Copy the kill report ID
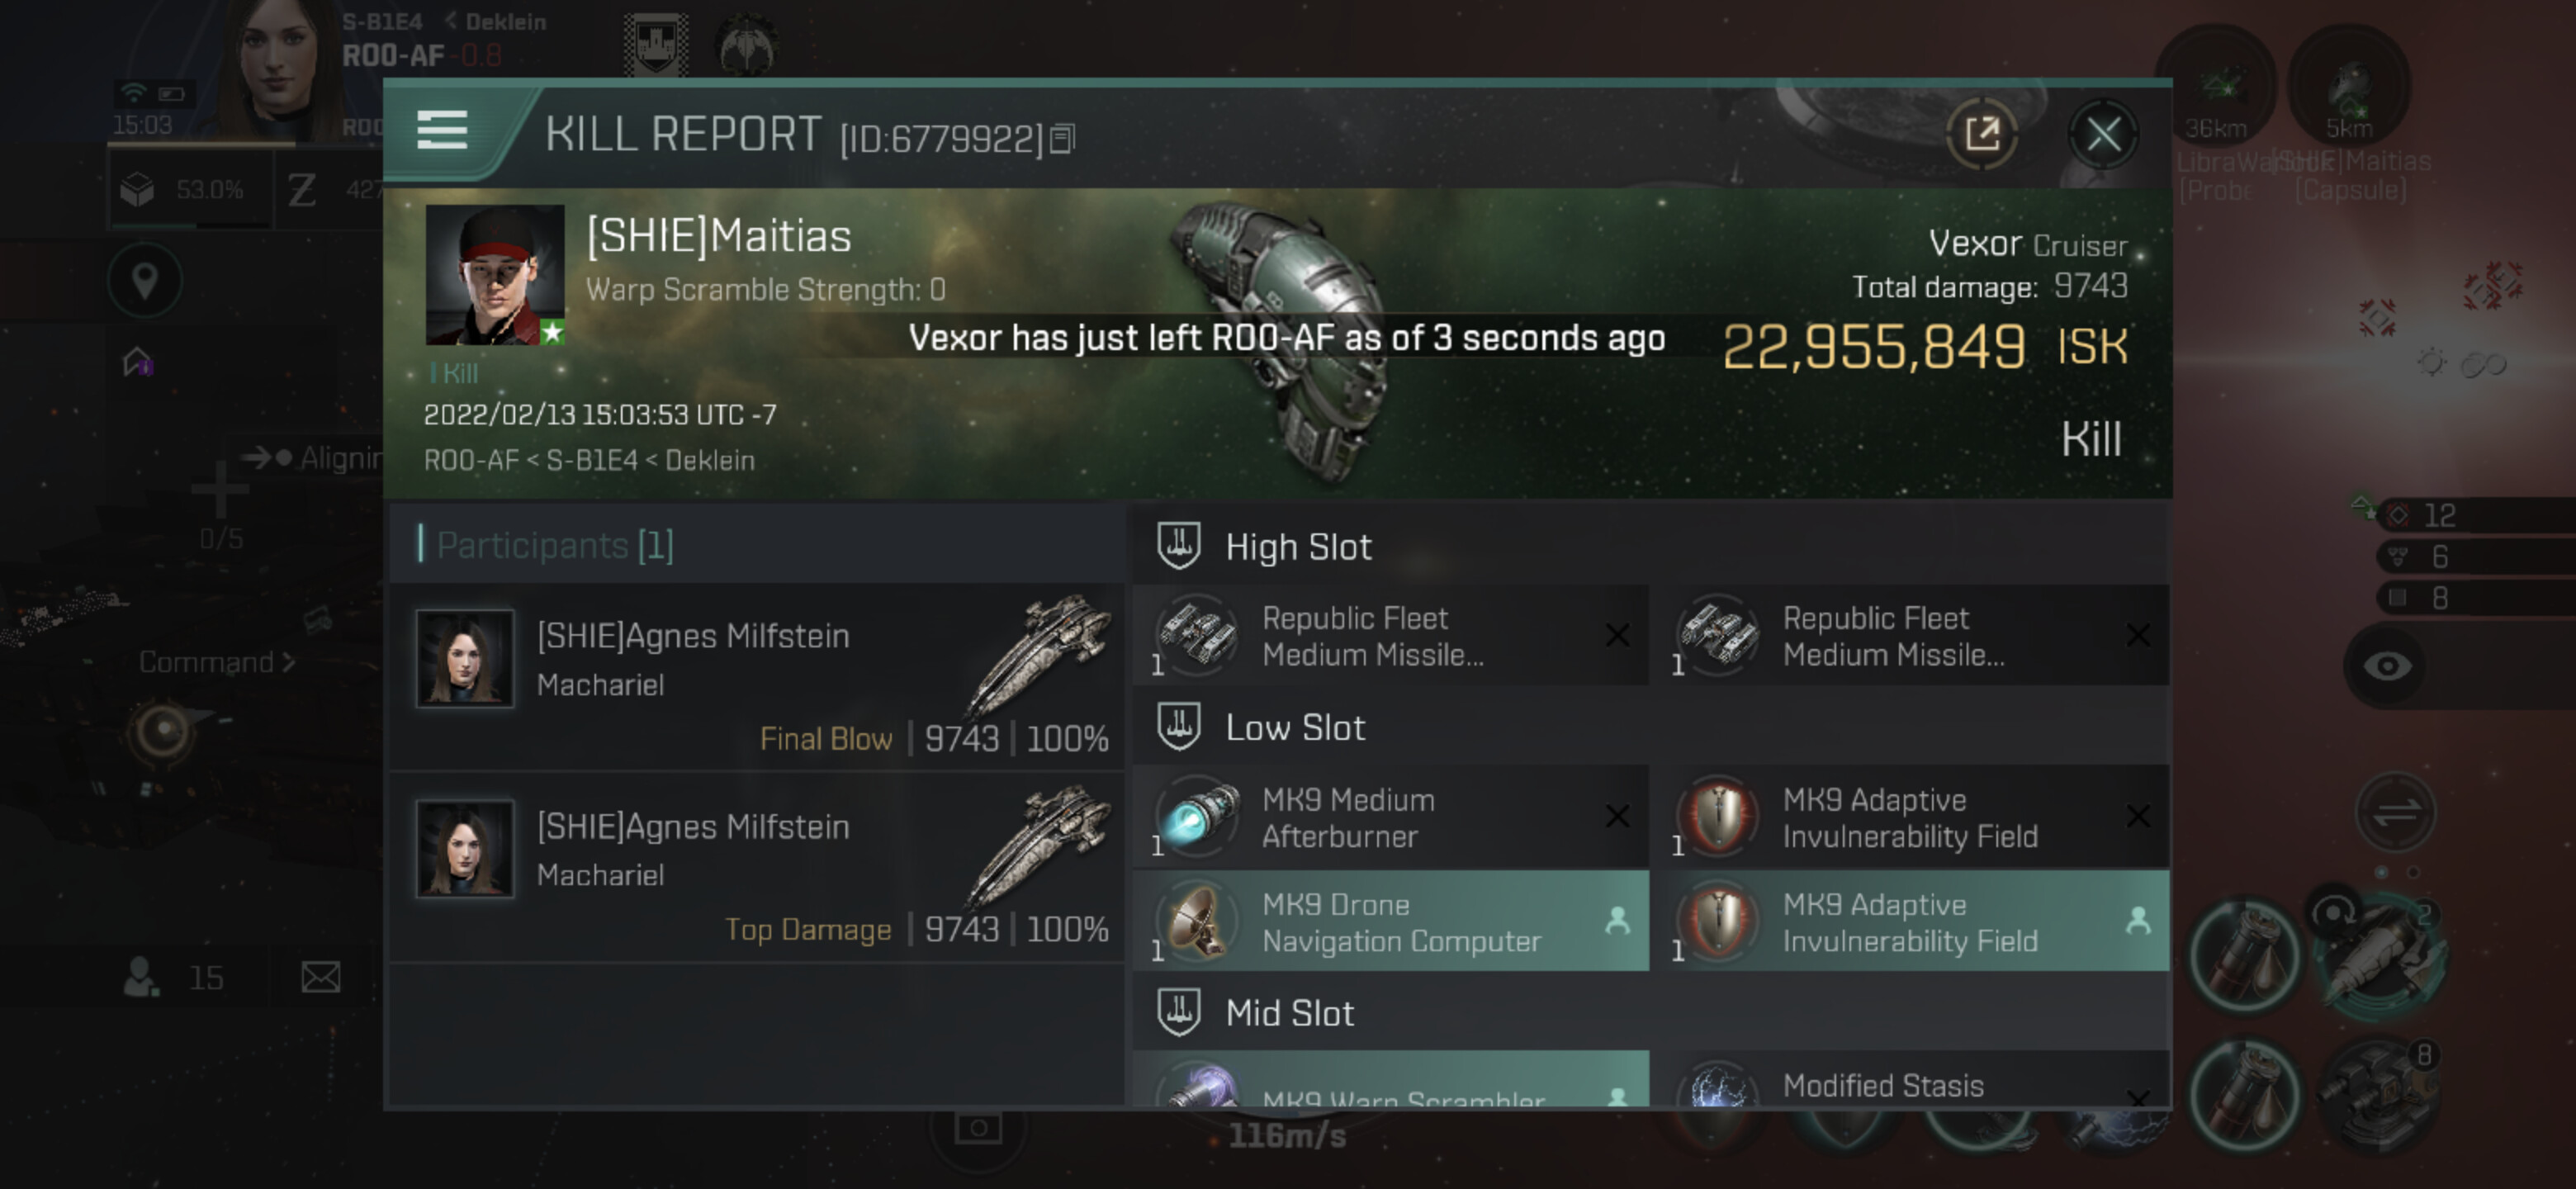This screenshot has width=2576, height=1189. [1063, 139]
